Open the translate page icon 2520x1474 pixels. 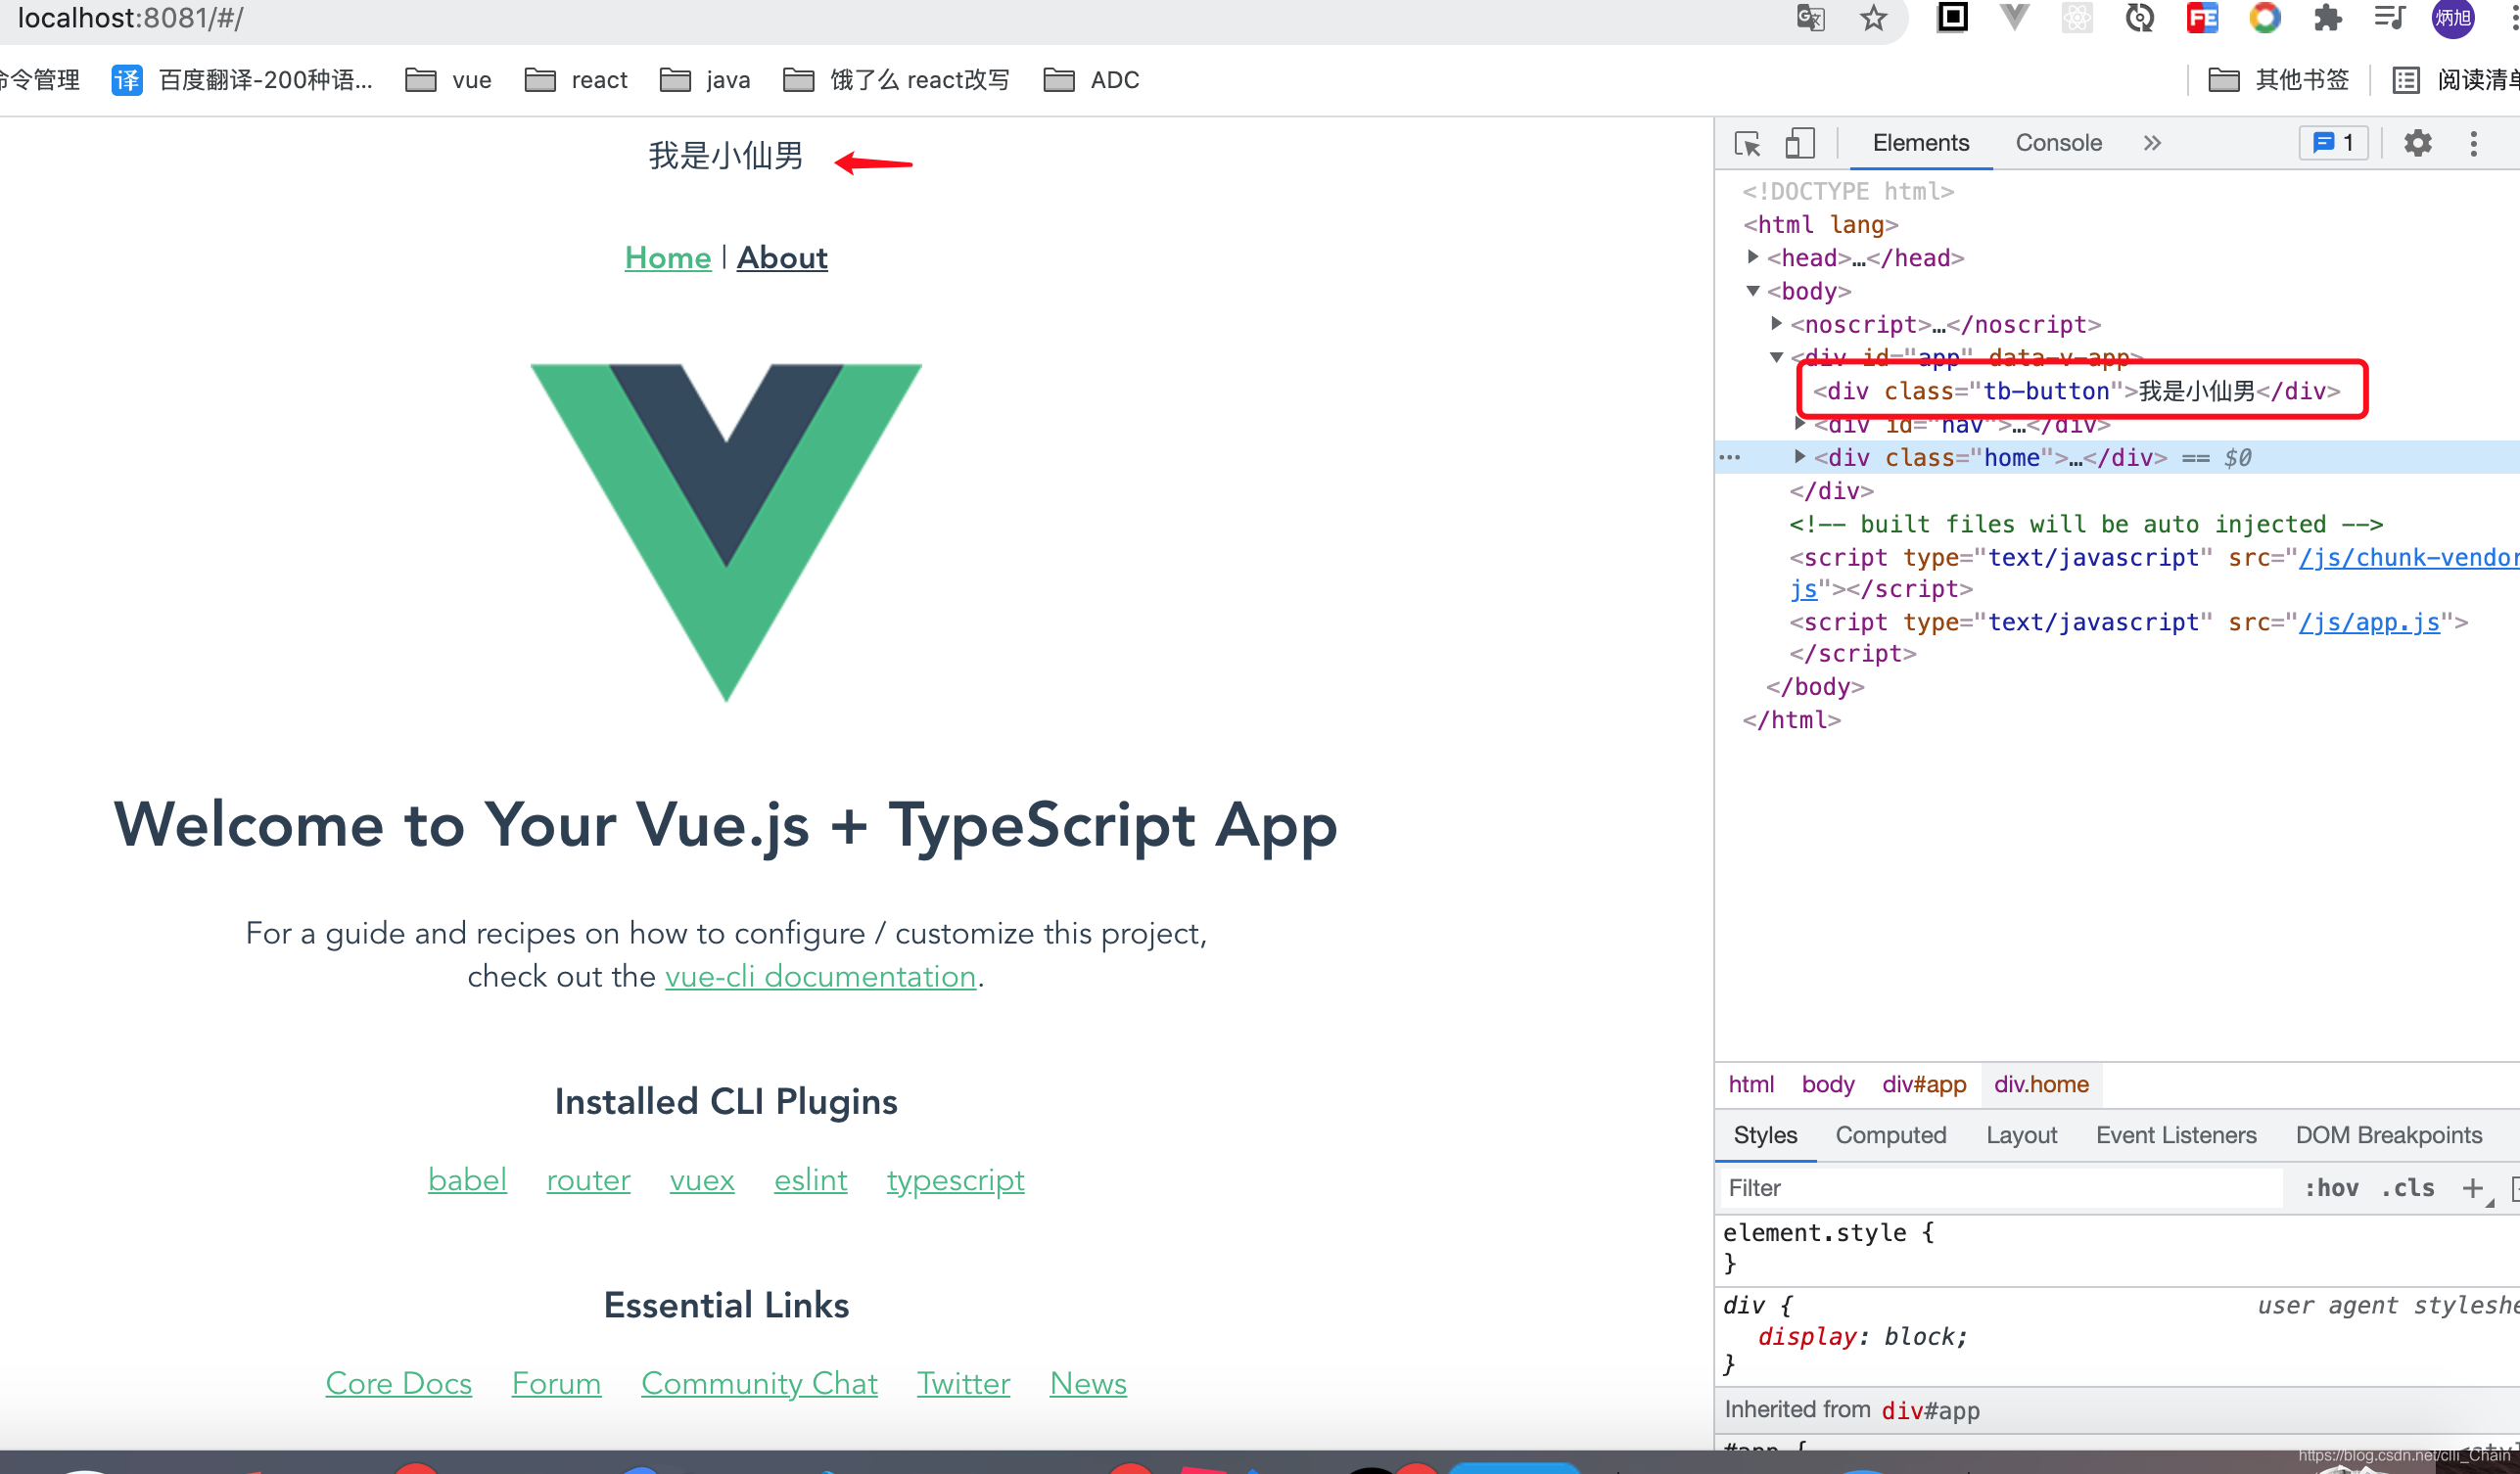(1810, 19)
